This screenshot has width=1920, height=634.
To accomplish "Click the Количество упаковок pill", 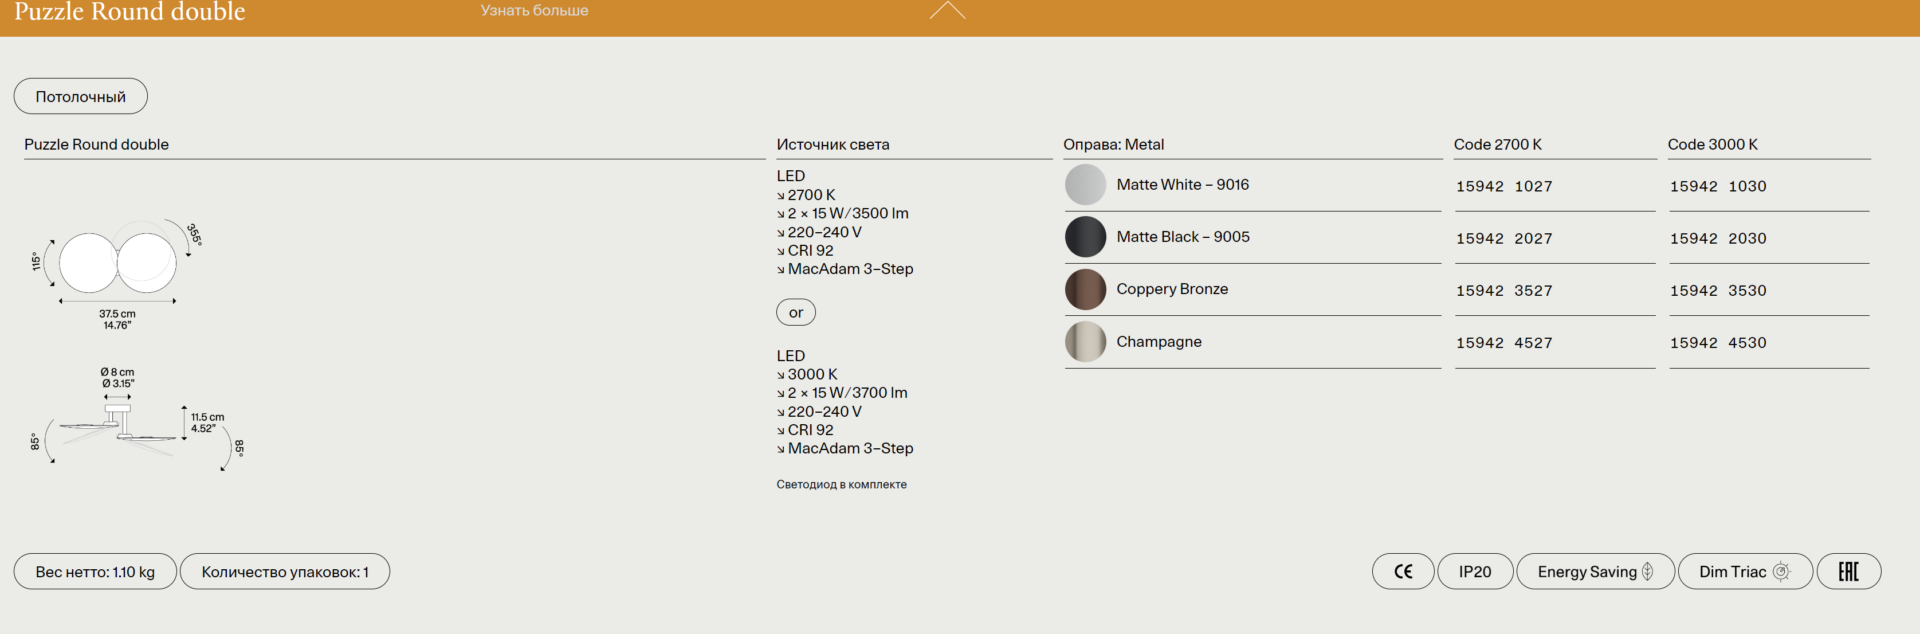I will click(285, 572).
